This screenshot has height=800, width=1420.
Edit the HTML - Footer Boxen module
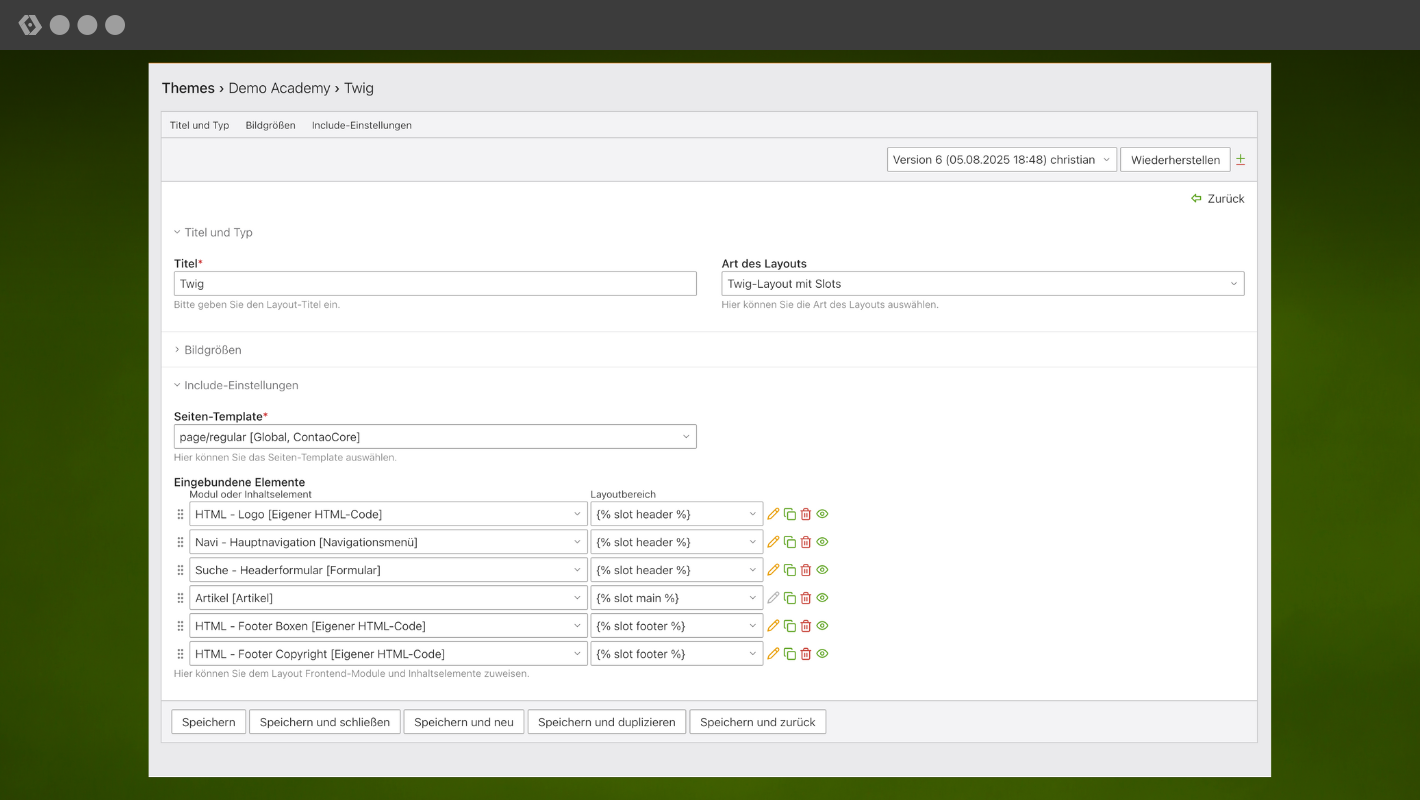(773, 626)
